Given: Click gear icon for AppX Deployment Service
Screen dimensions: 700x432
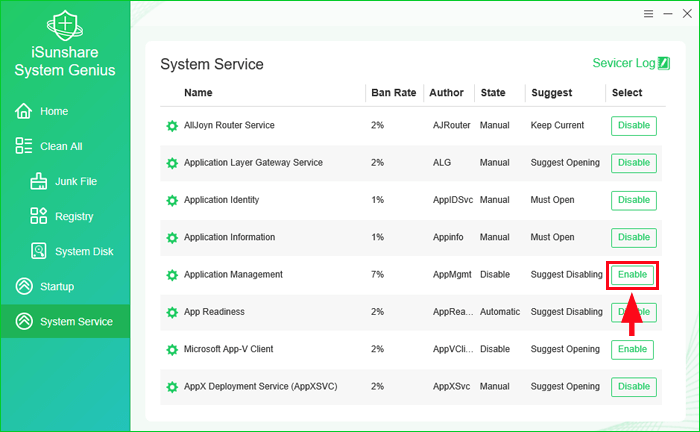Looking at the screenshot, I should point(172,387).
